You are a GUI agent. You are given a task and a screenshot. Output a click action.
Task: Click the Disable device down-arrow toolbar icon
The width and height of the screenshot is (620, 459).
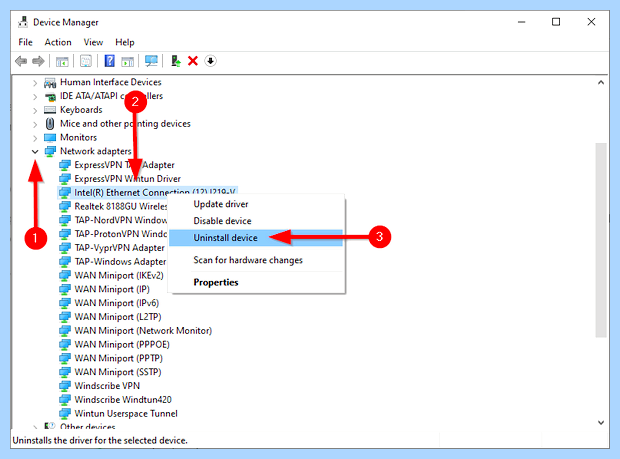click(210, 61)
